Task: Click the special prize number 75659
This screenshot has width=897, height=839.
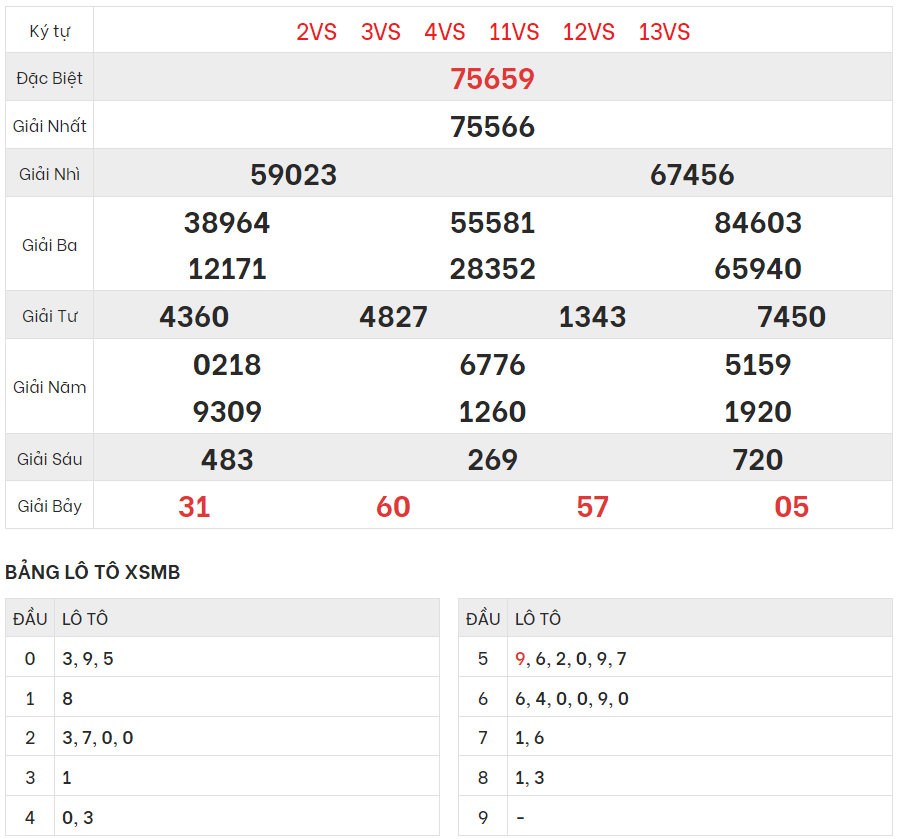Action: point(492,79)
